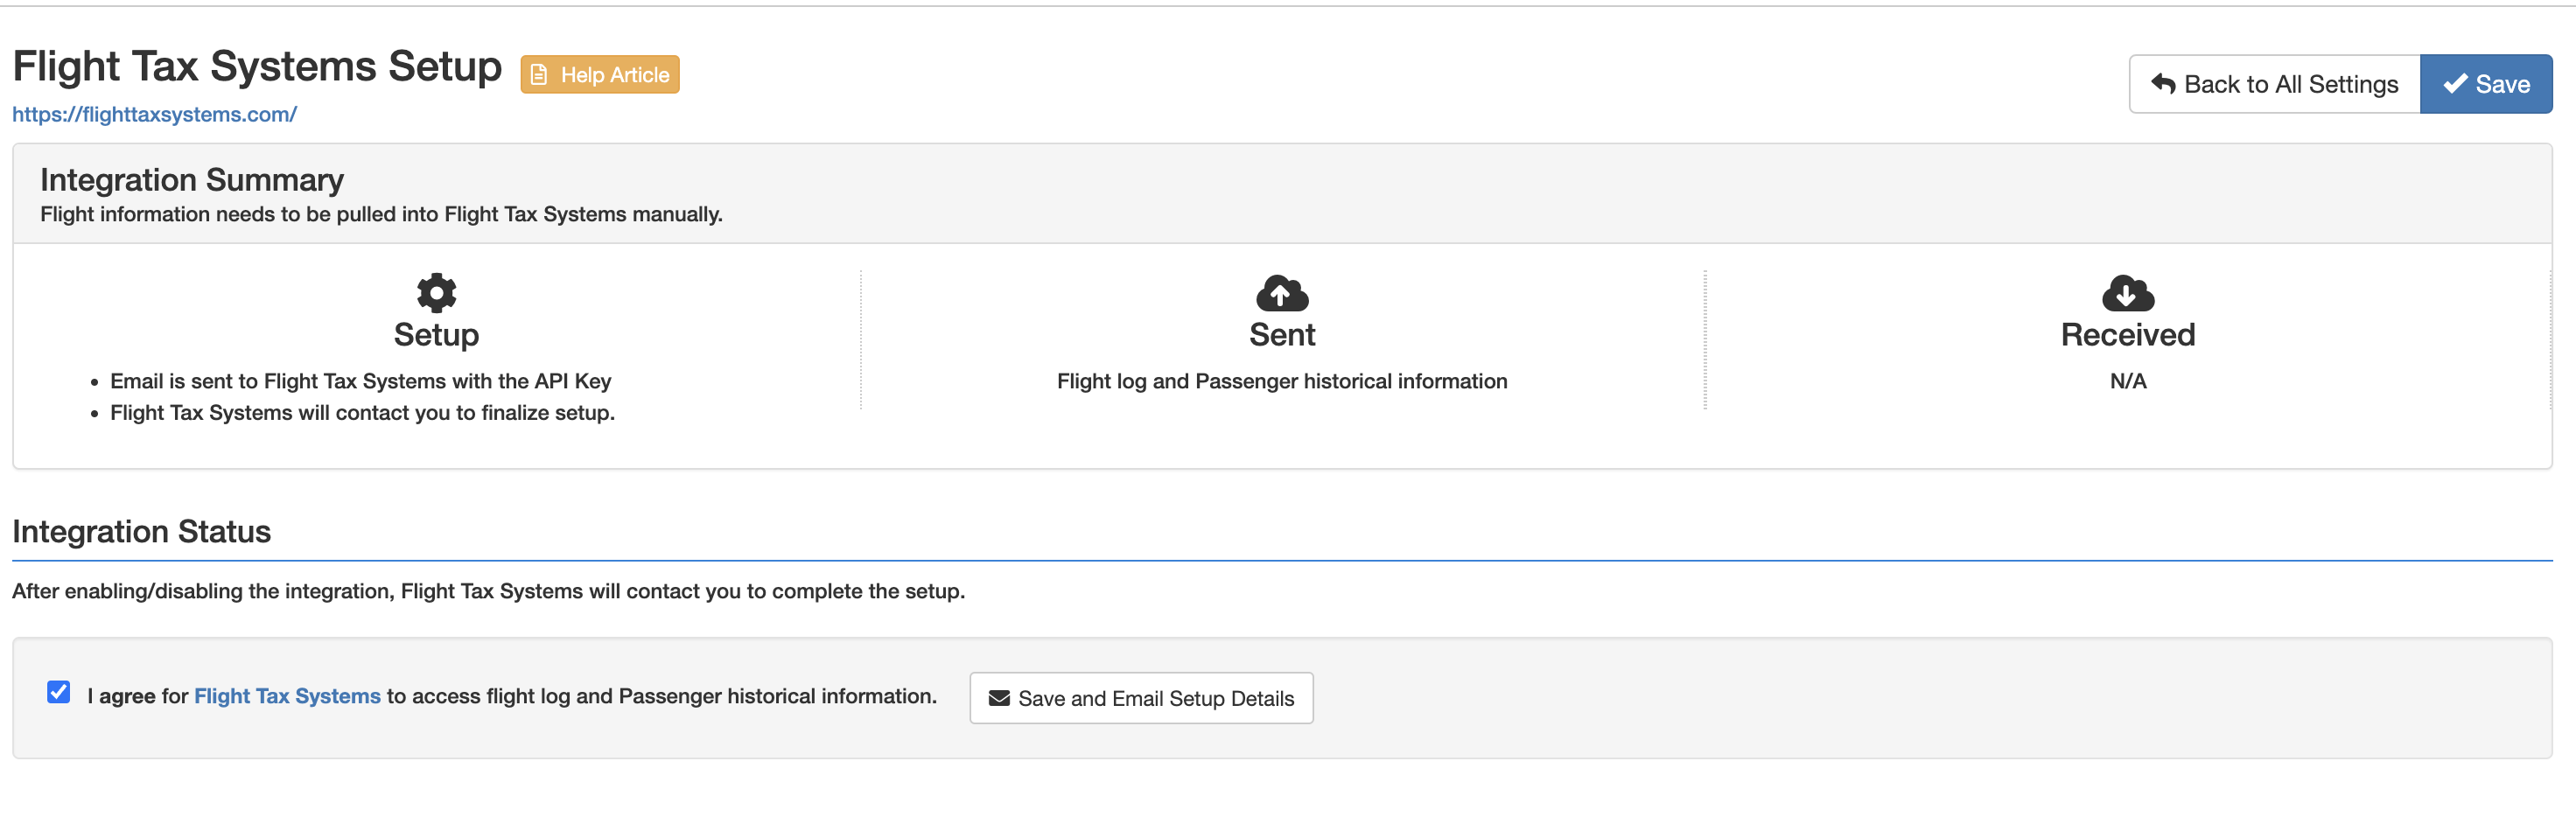The image size is (2576, 838).
Task: Click the checkmark icon on Save
Action: tap(2455, 84)
